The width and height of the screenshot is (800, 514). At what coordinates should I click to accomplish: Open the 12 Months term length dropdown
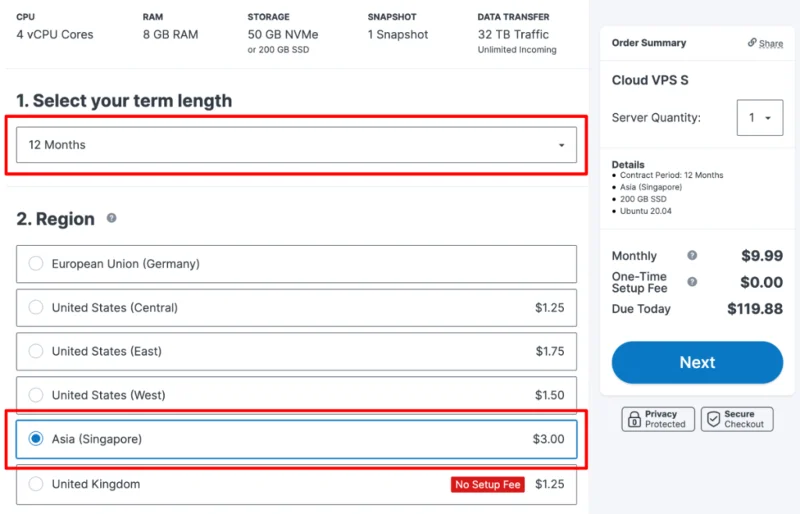click(296, 145)
